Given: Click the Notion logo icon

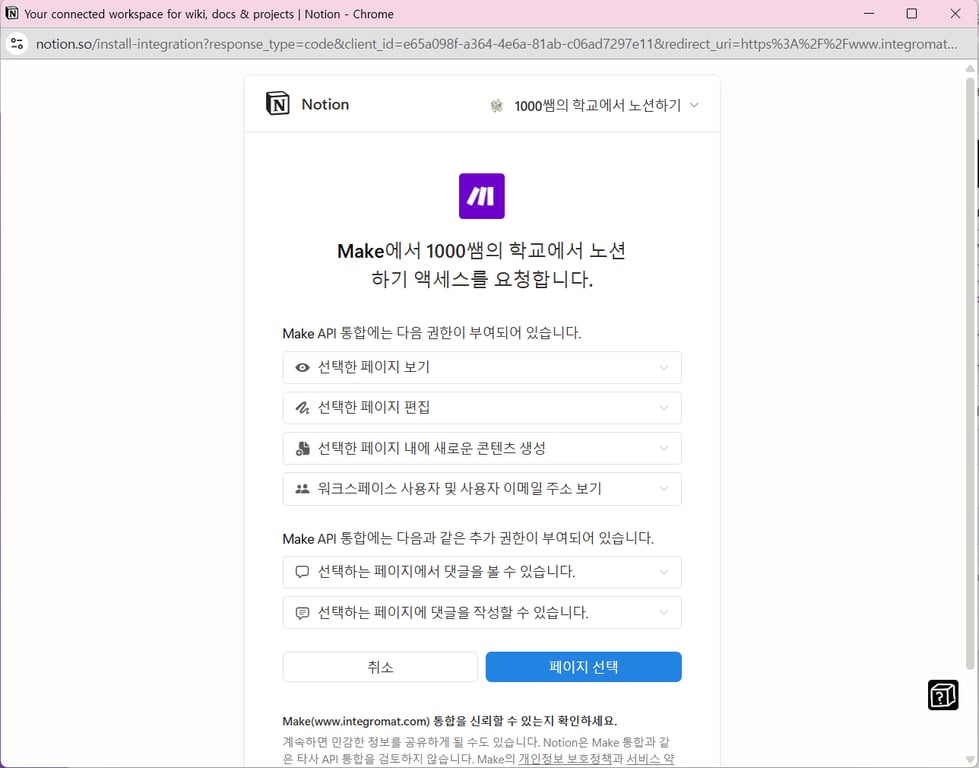Looking at the screenshot, I should click(277, 104).
